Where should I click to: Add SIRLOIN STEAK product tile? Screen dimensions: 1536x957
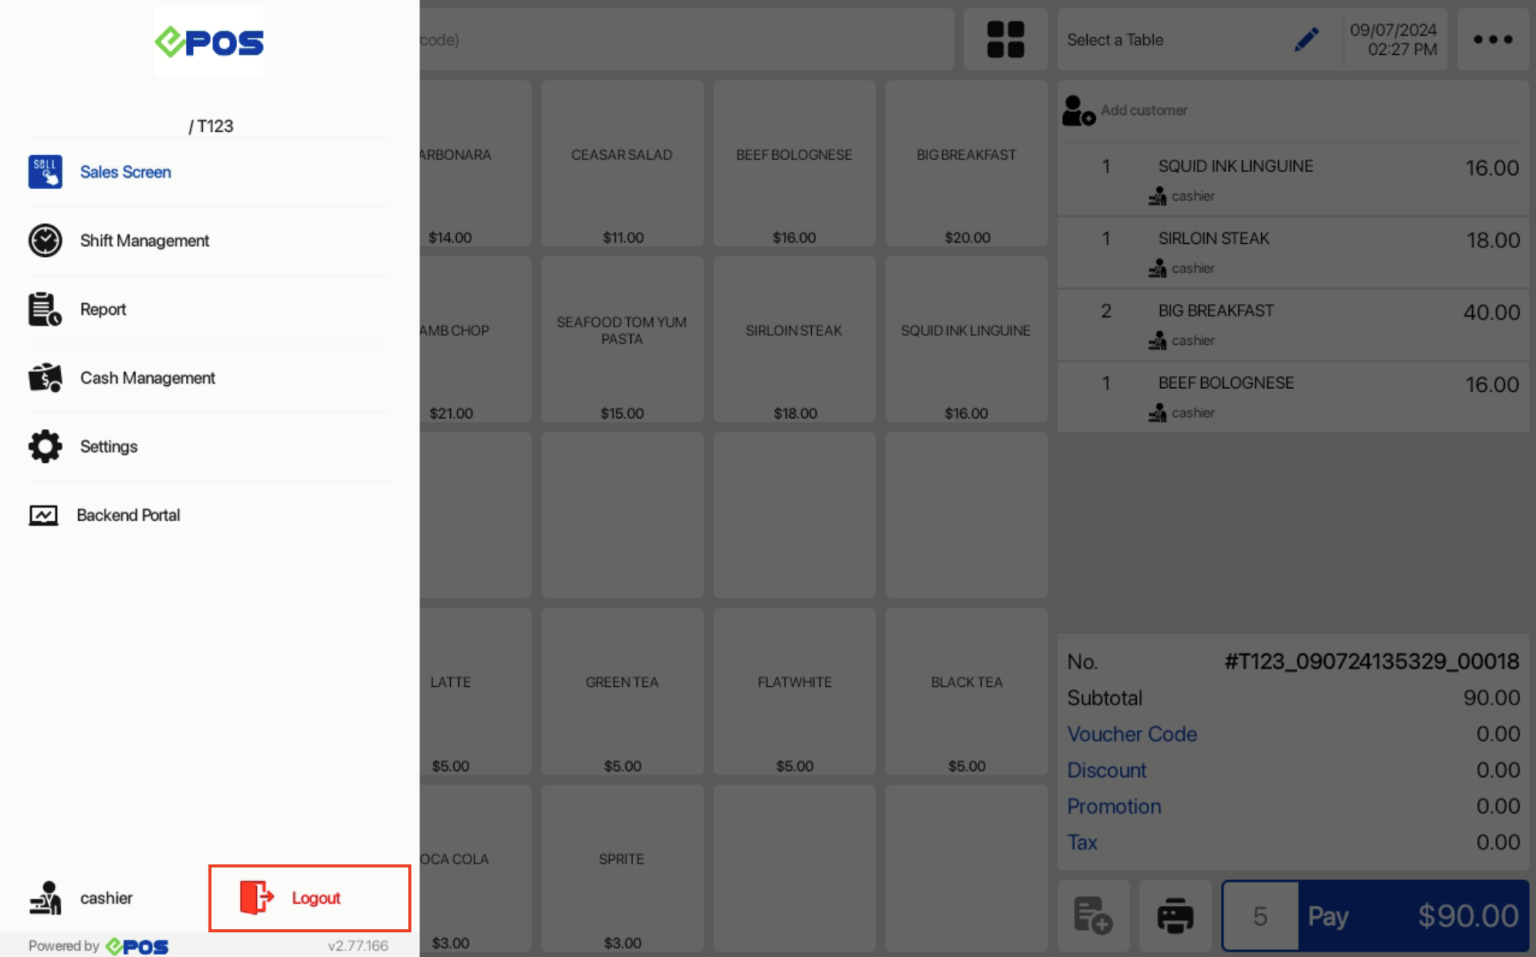(x=794, y=340)
